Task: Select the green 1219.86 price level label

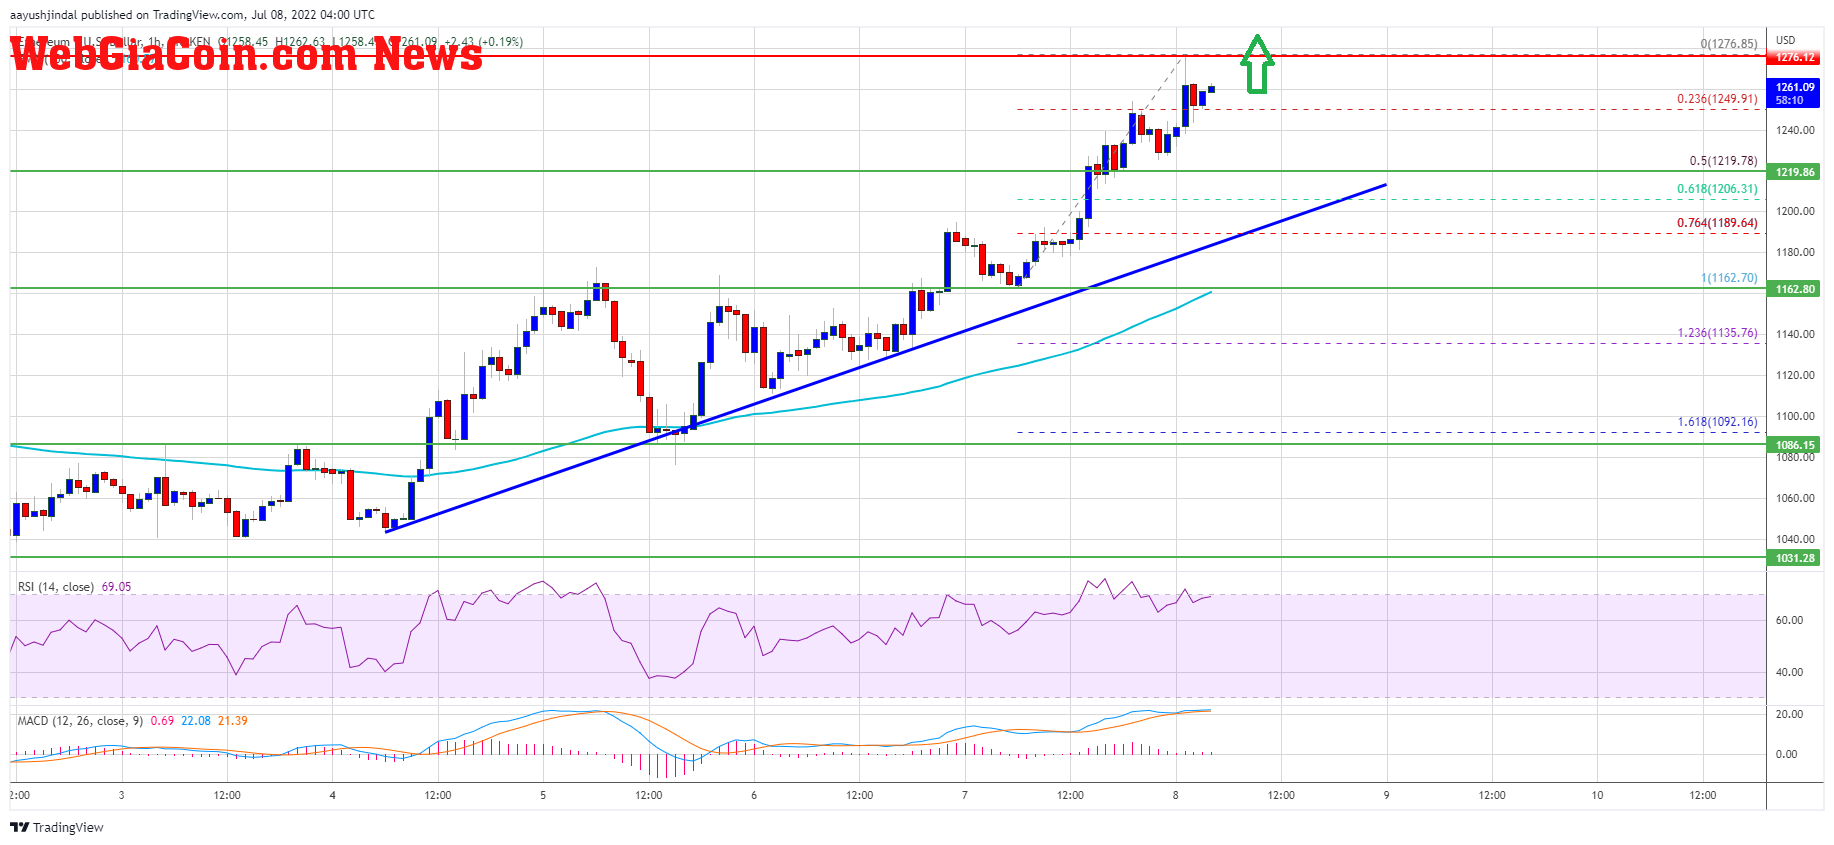Action: [x=1795, y=172]
